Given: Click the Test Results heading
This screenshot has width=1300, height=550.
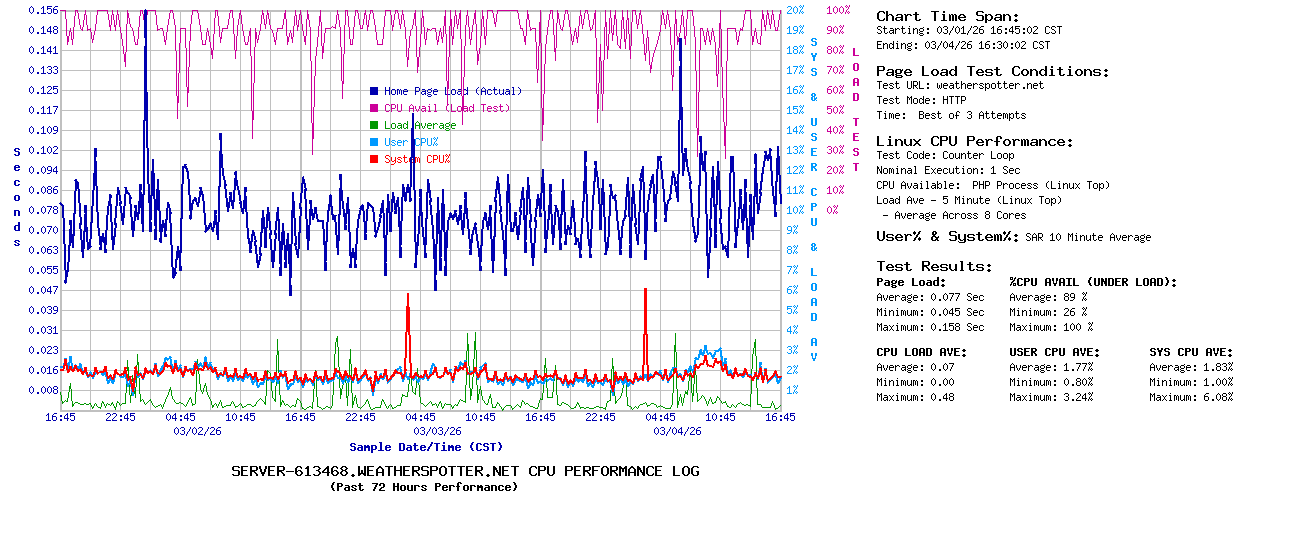Looking at the screenshot, I should pyautogui.click(x=934, y=266).
